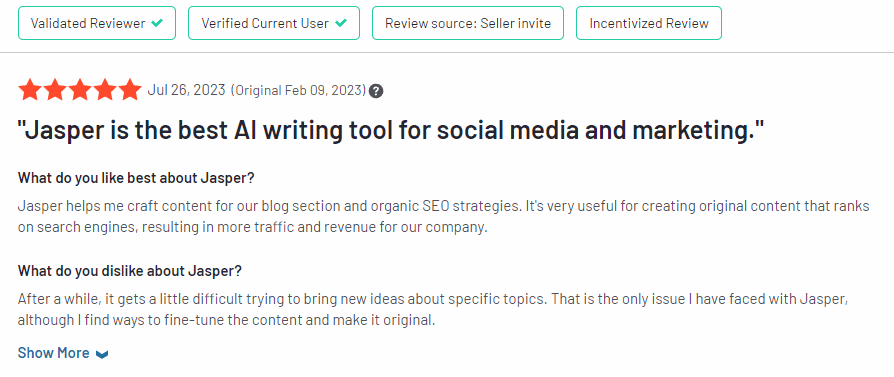This screenshot has width=894, height=377.
Task: Open the review title about Jasper AI
Action: tap(391, 131)
